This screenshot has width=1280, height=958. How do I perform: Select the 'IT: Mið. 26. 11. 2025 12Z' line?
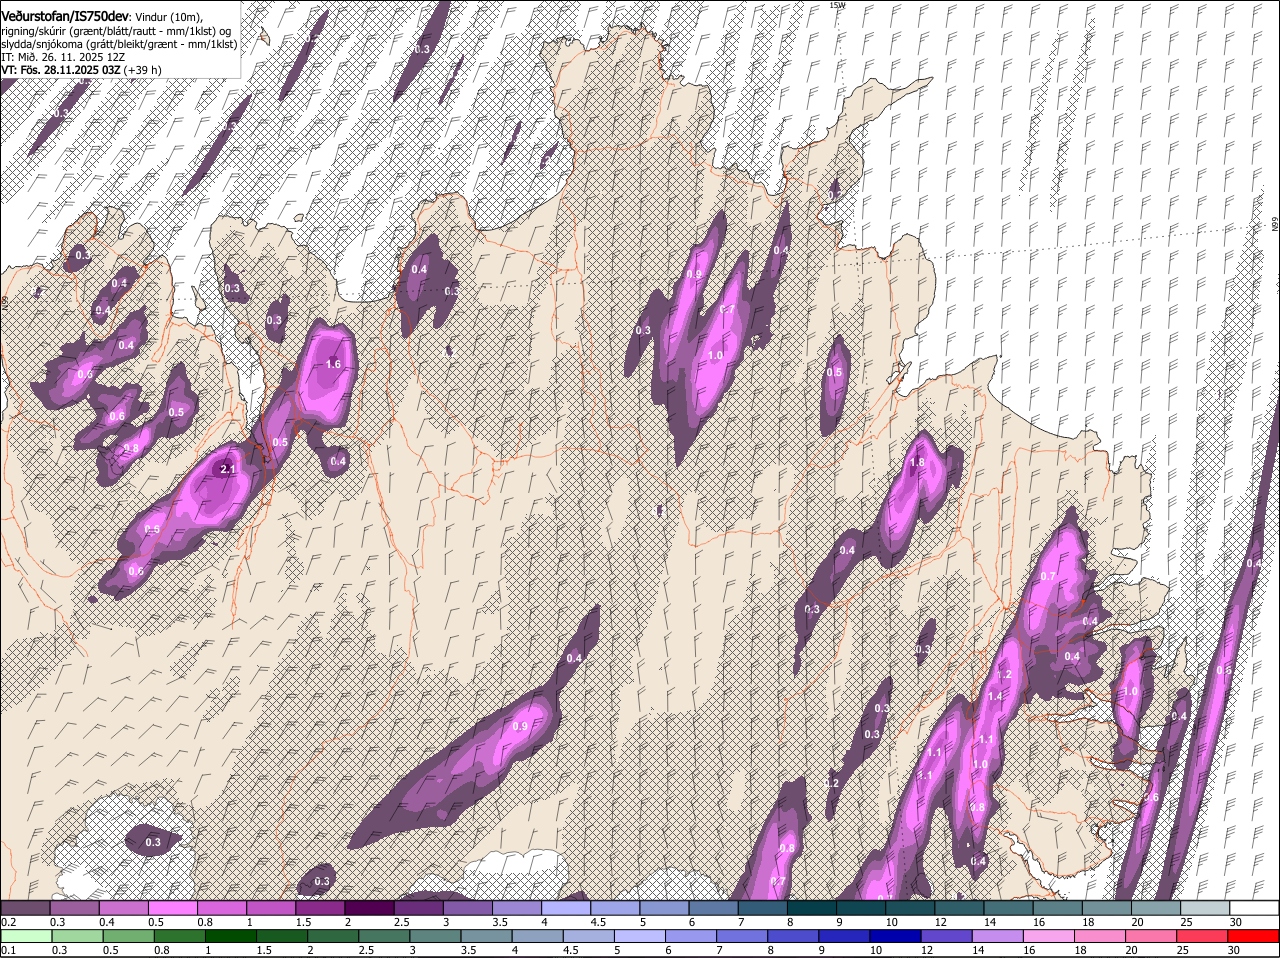(62, 57)
